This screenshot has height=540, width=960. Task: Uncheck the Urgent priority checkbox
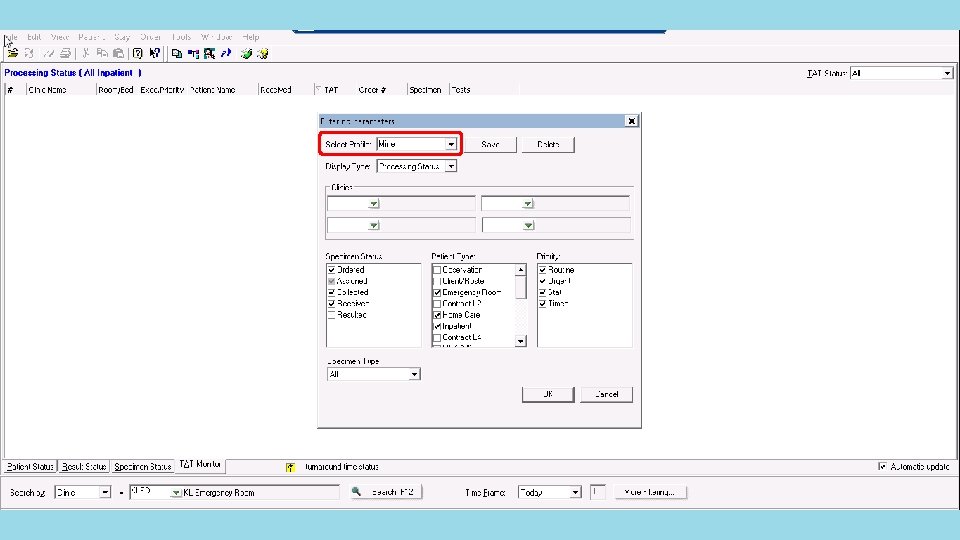click(x=542, y=280)
